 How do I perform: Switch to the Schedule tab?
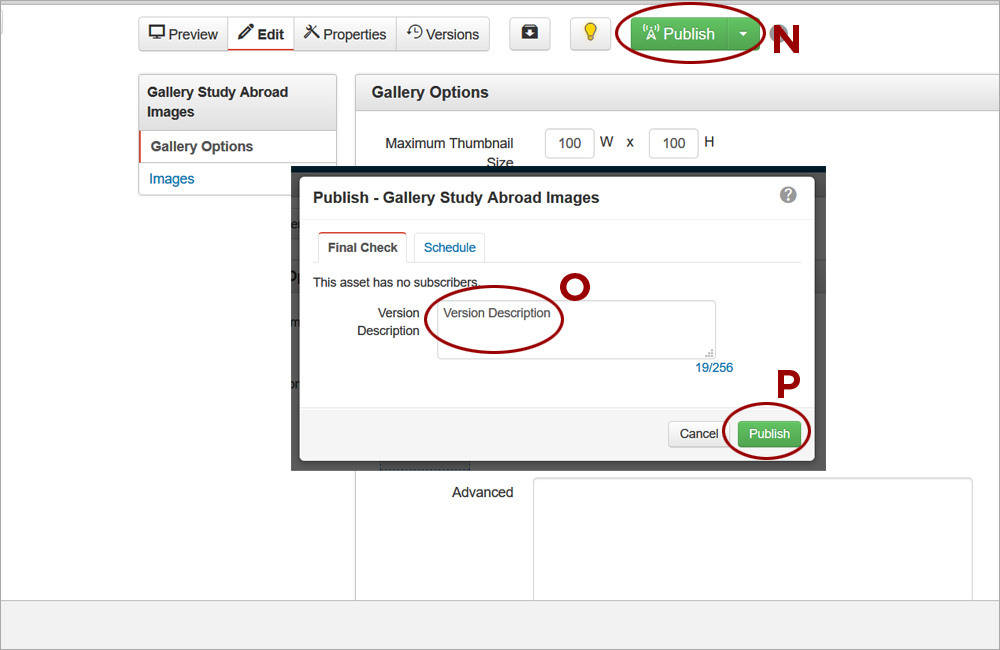pyautogui.click(x=449, y=247)
